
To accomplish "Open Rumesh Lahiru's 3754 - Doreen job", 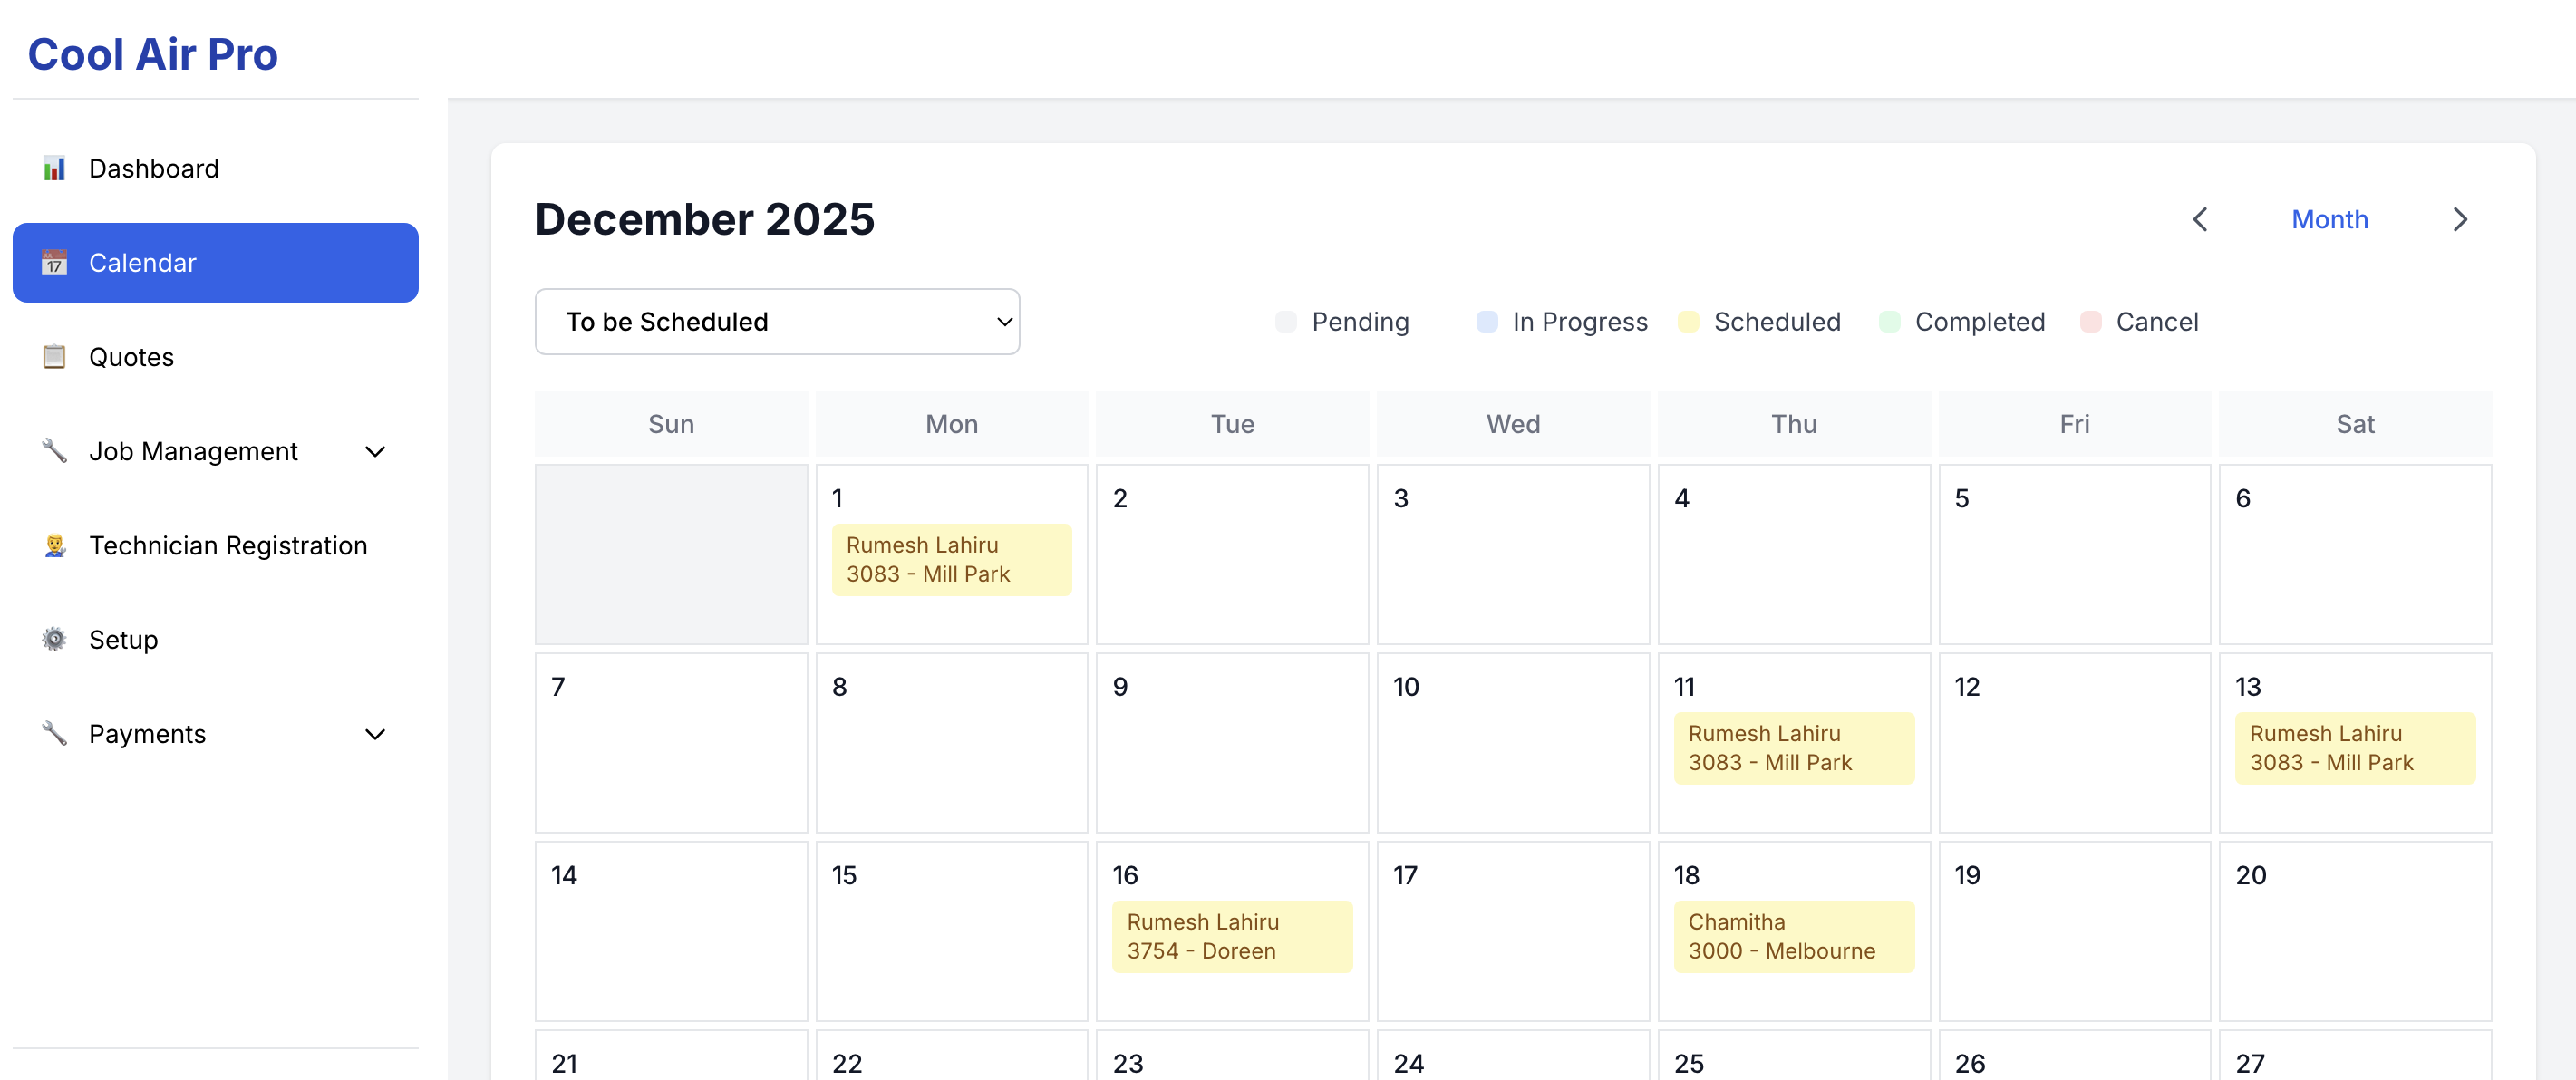I will pos(1231,936).
